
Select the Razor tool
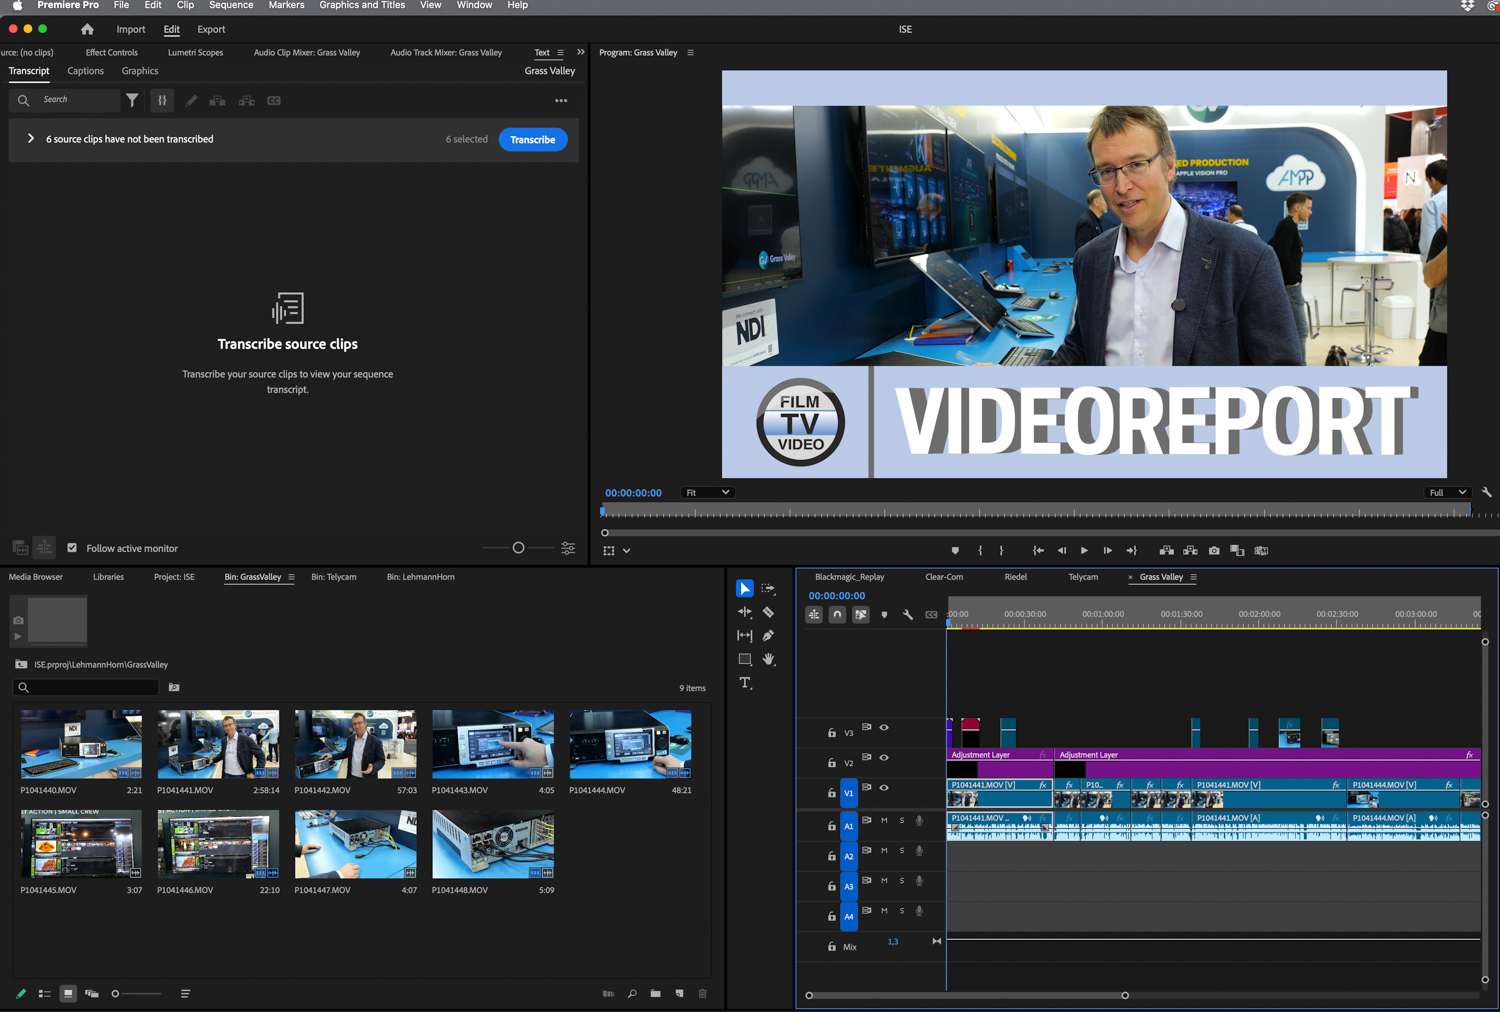(768, 612)
